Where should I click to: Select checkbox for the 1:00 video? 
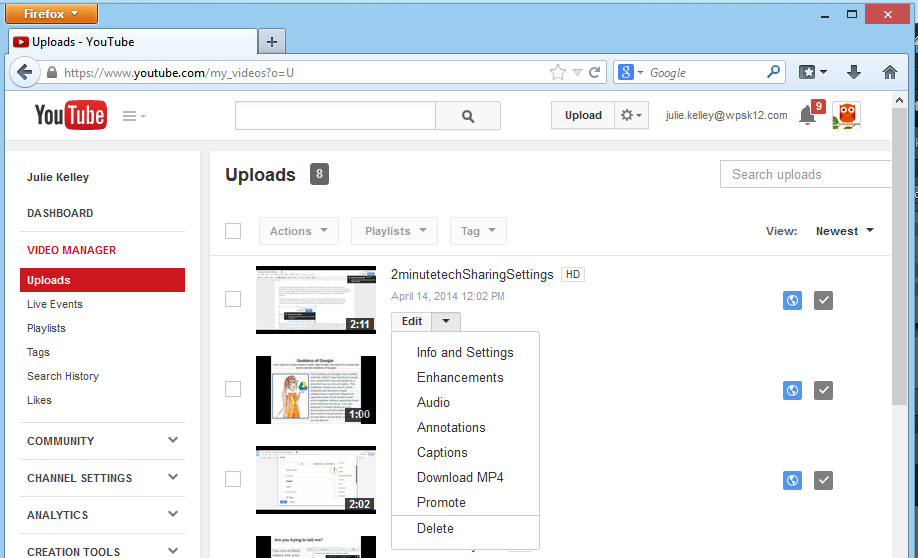click(x=233, y=389)
